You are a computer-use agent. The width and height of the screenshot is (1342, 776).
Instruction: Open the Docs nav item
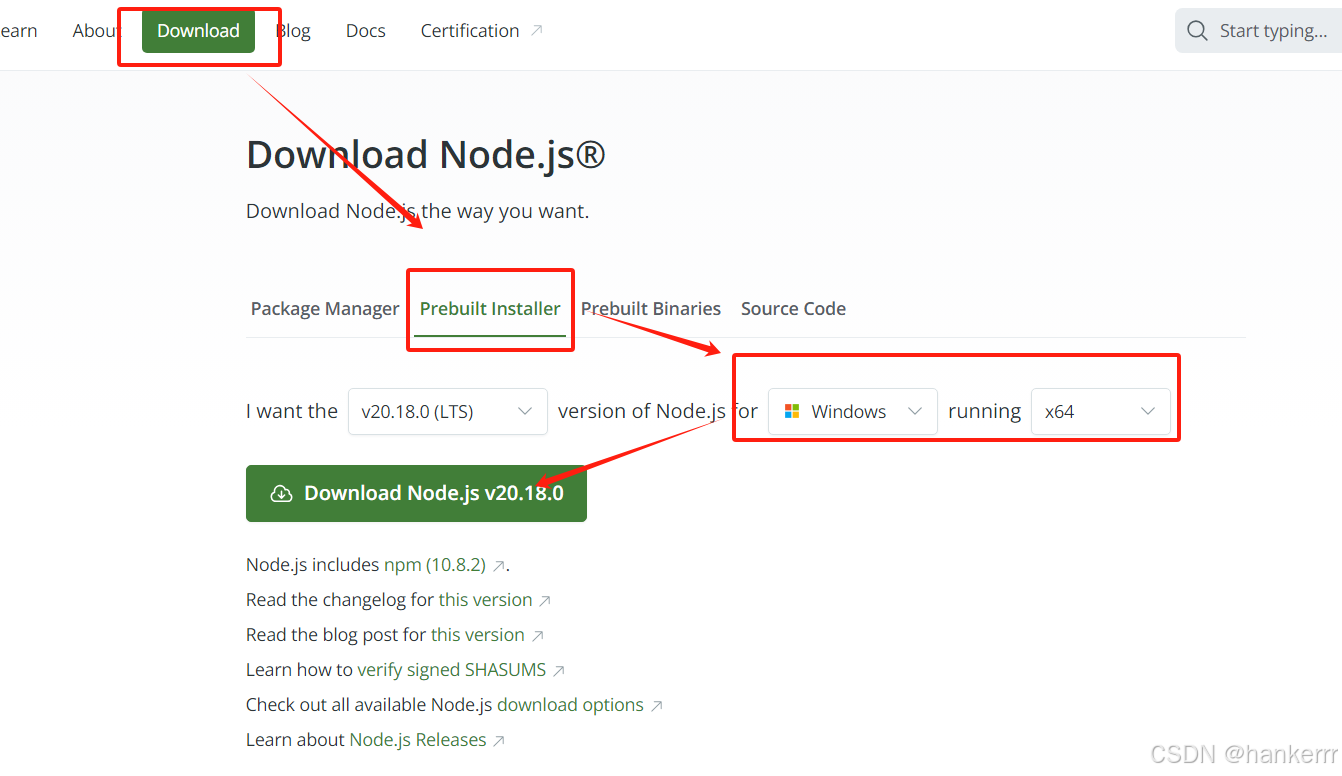[365, 31]
